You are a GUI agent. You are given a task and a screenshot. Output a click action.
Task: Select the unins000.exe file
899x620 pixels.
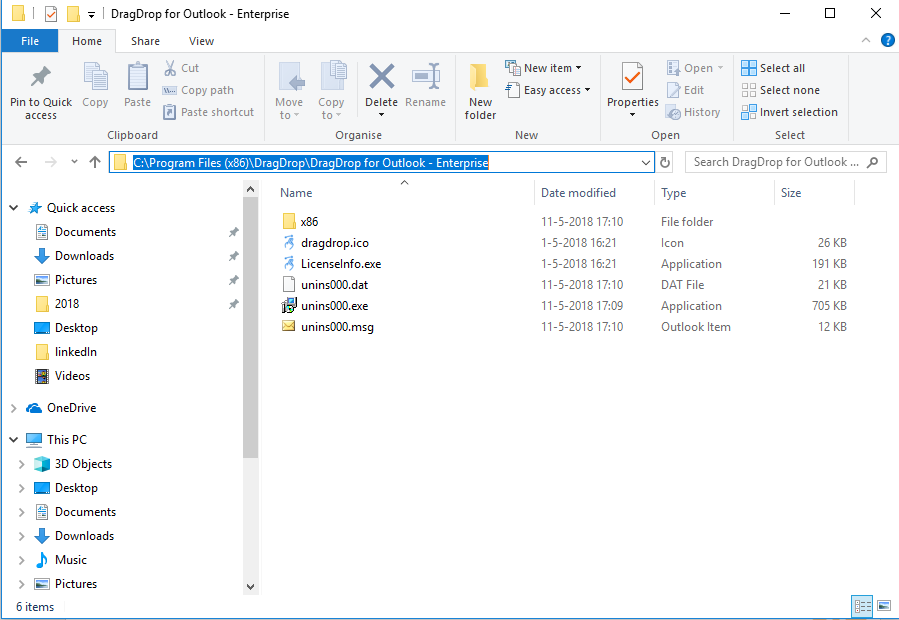[334, 306]
